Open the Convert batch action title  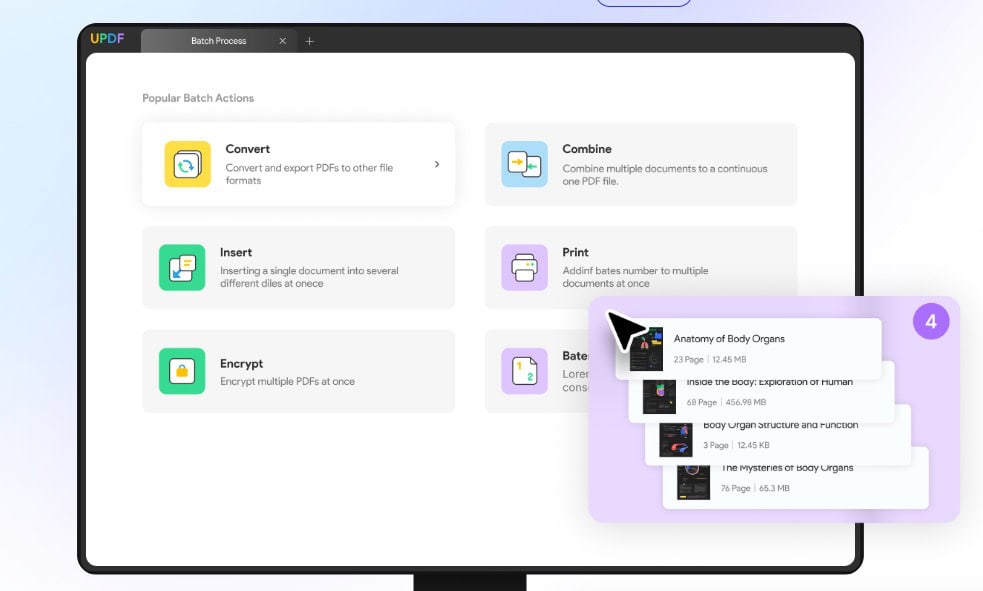248,149
